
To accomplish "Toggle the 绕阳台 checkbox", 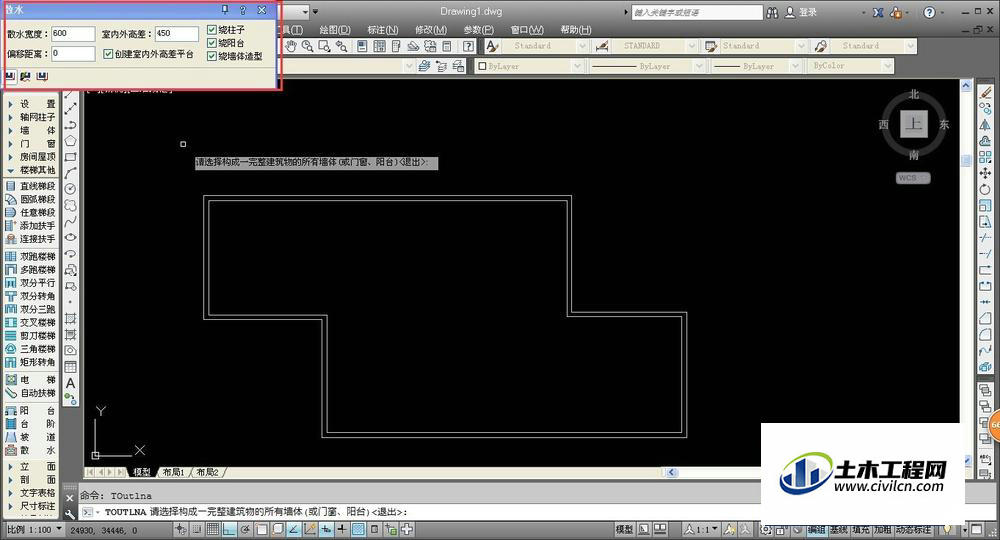I will pyautogui.click(x=212, y=43).
